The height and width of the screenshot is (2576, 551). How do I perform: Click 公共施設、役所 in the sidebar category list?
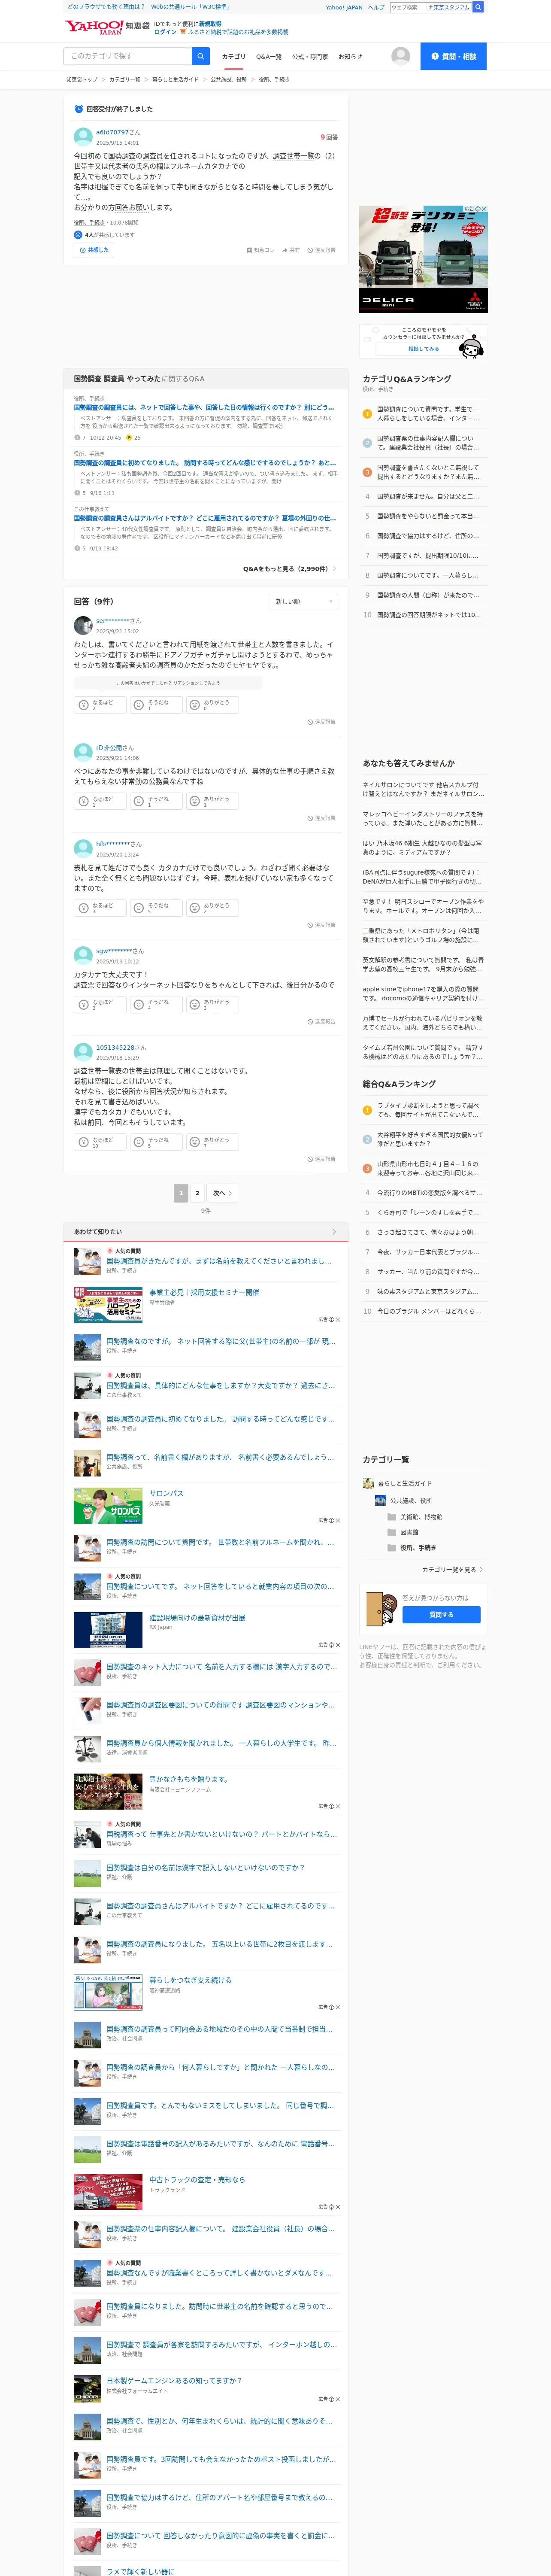point(411,1500)
